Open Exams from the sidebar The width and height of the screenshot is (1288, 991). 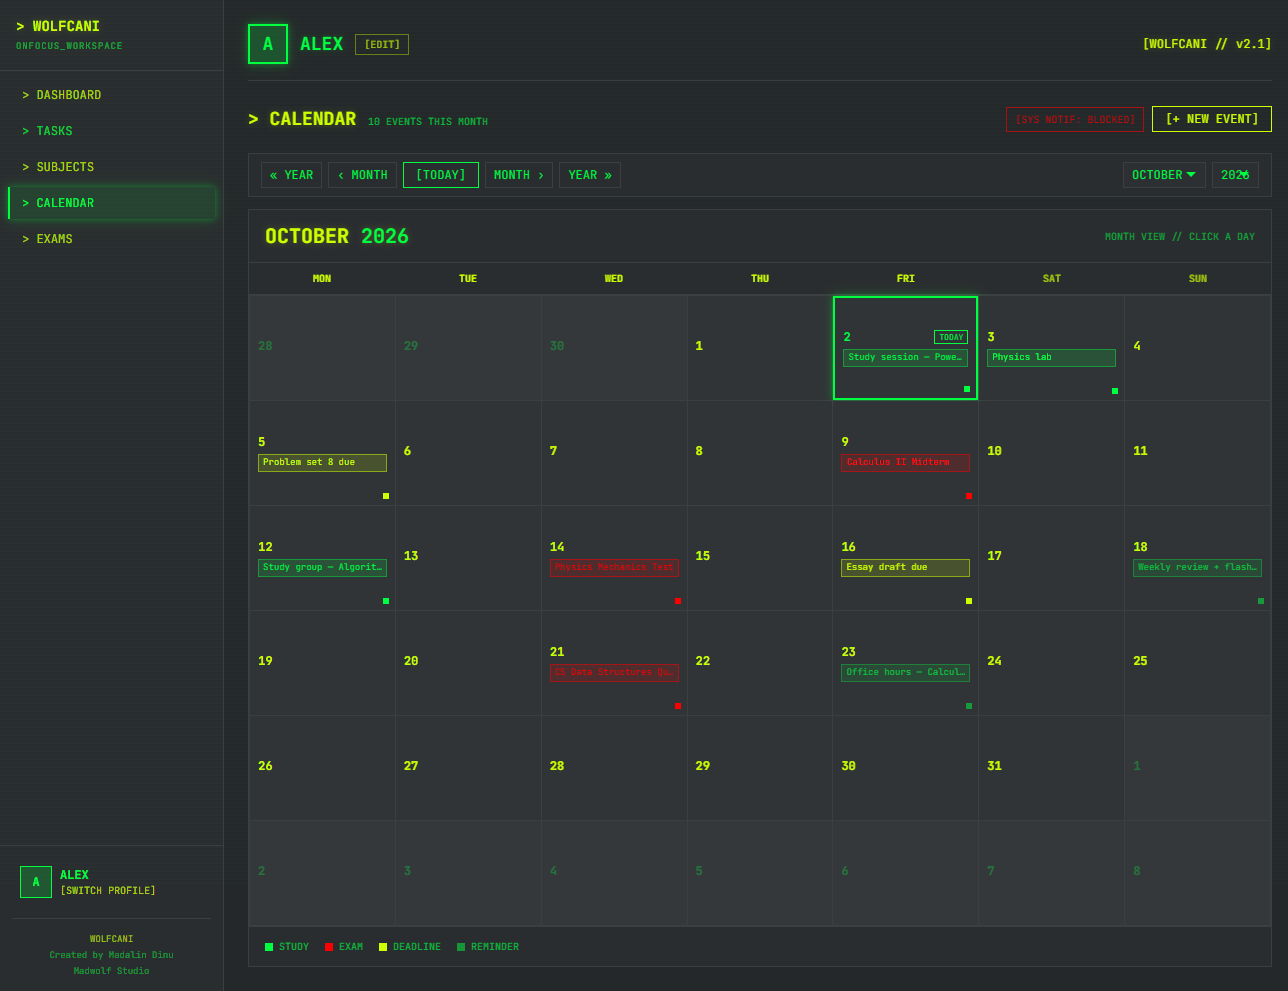click(x=112, y=239)
